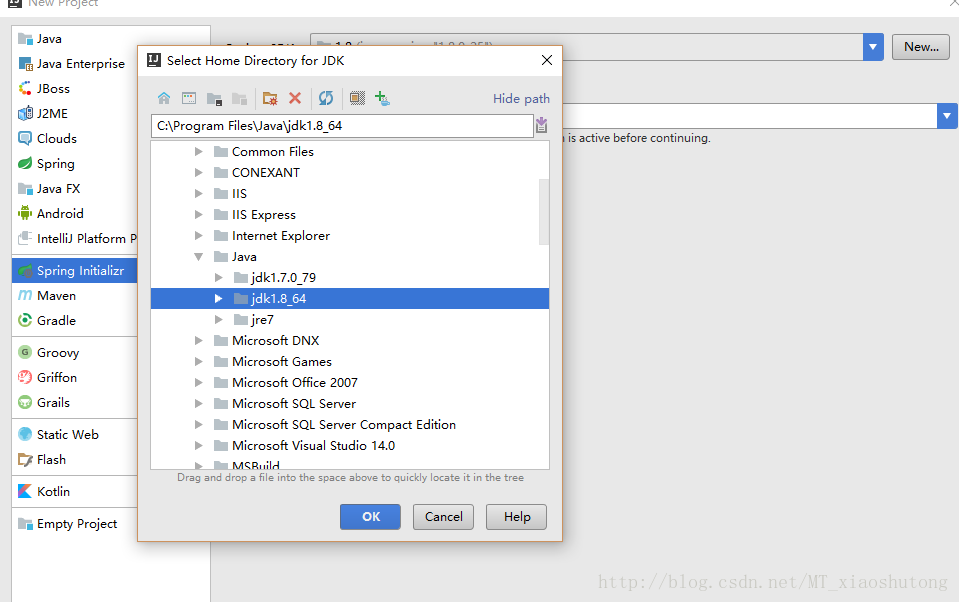This screenshot has height=602, width=959.
Task: Close the Select Home Directory dialog
Action: 547,60
